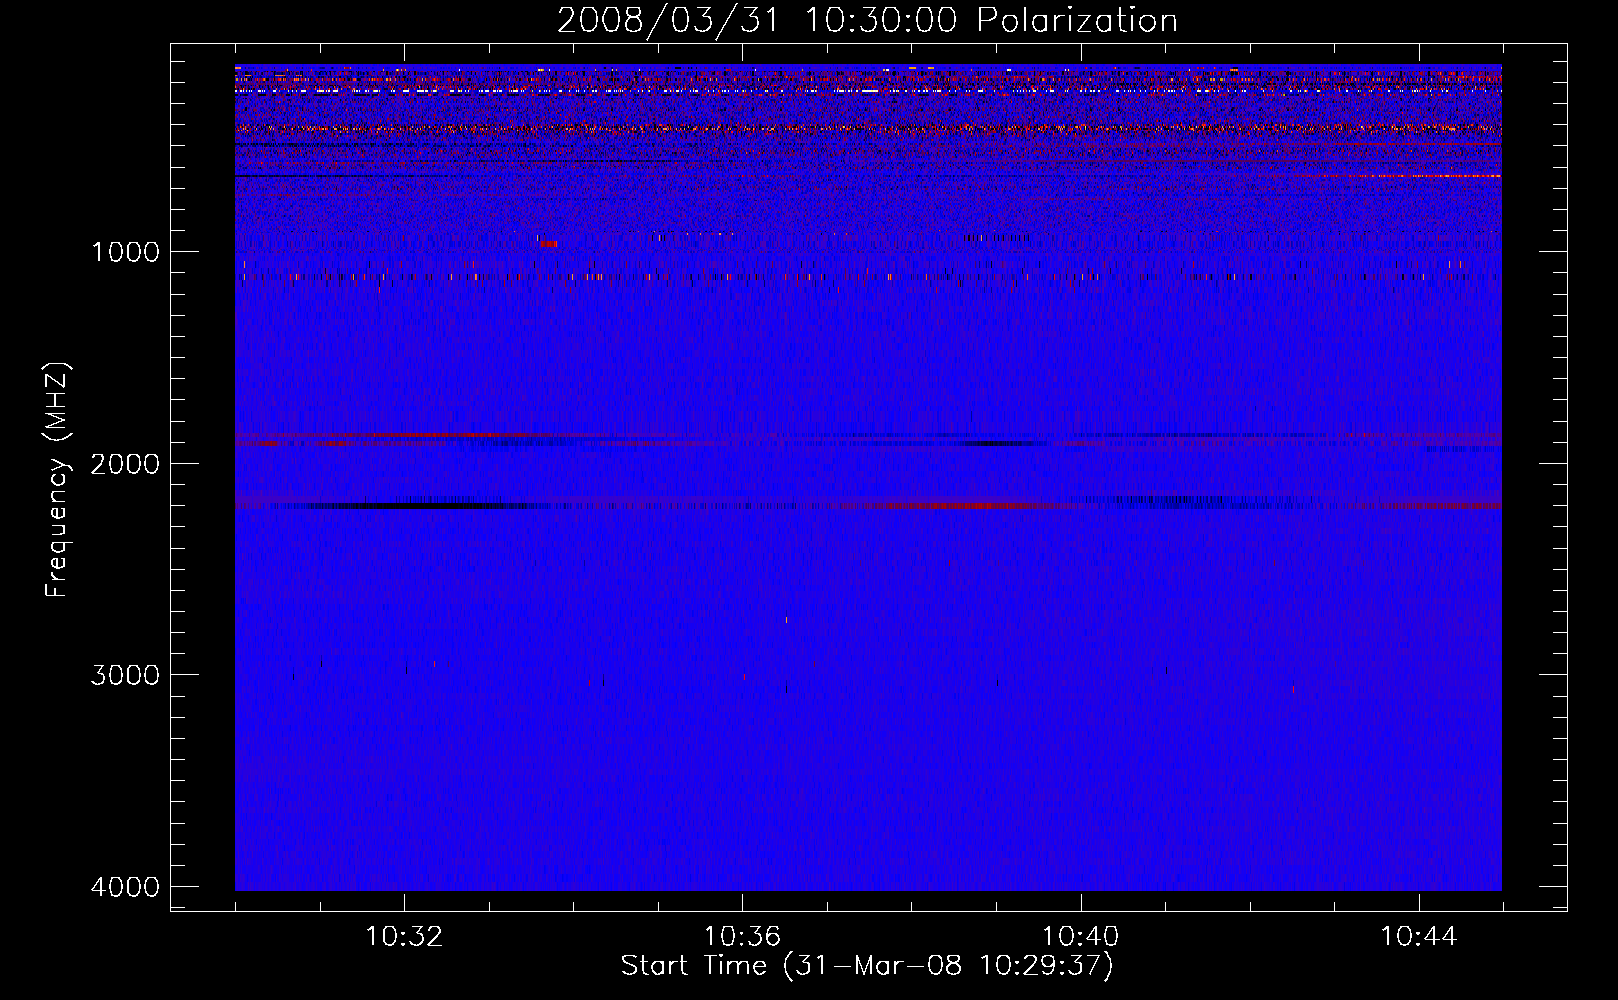Viewport: 1618px width, 1000px height.
Task: Click the 'Frequency (MHZ)' axis label
Action: 58,480
